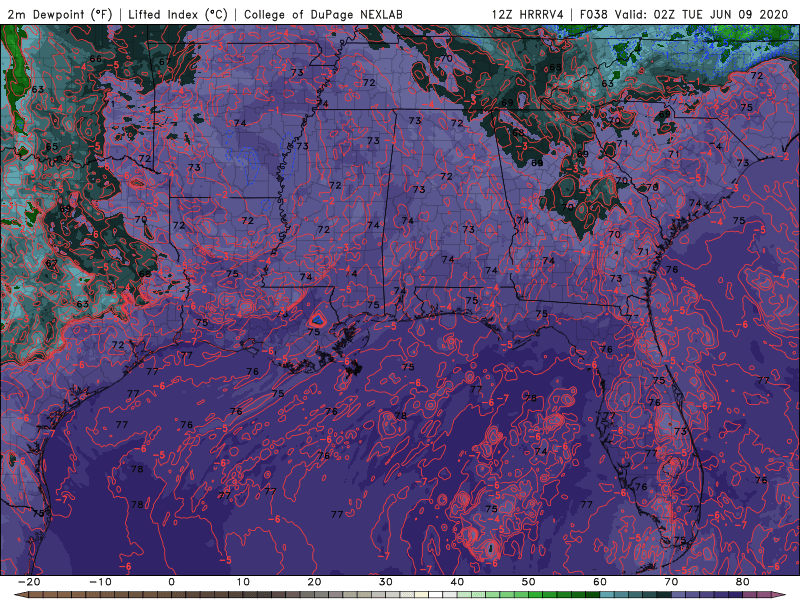Click the 0 tick label on the color scale
800x600 pixels.
point(171,582)
